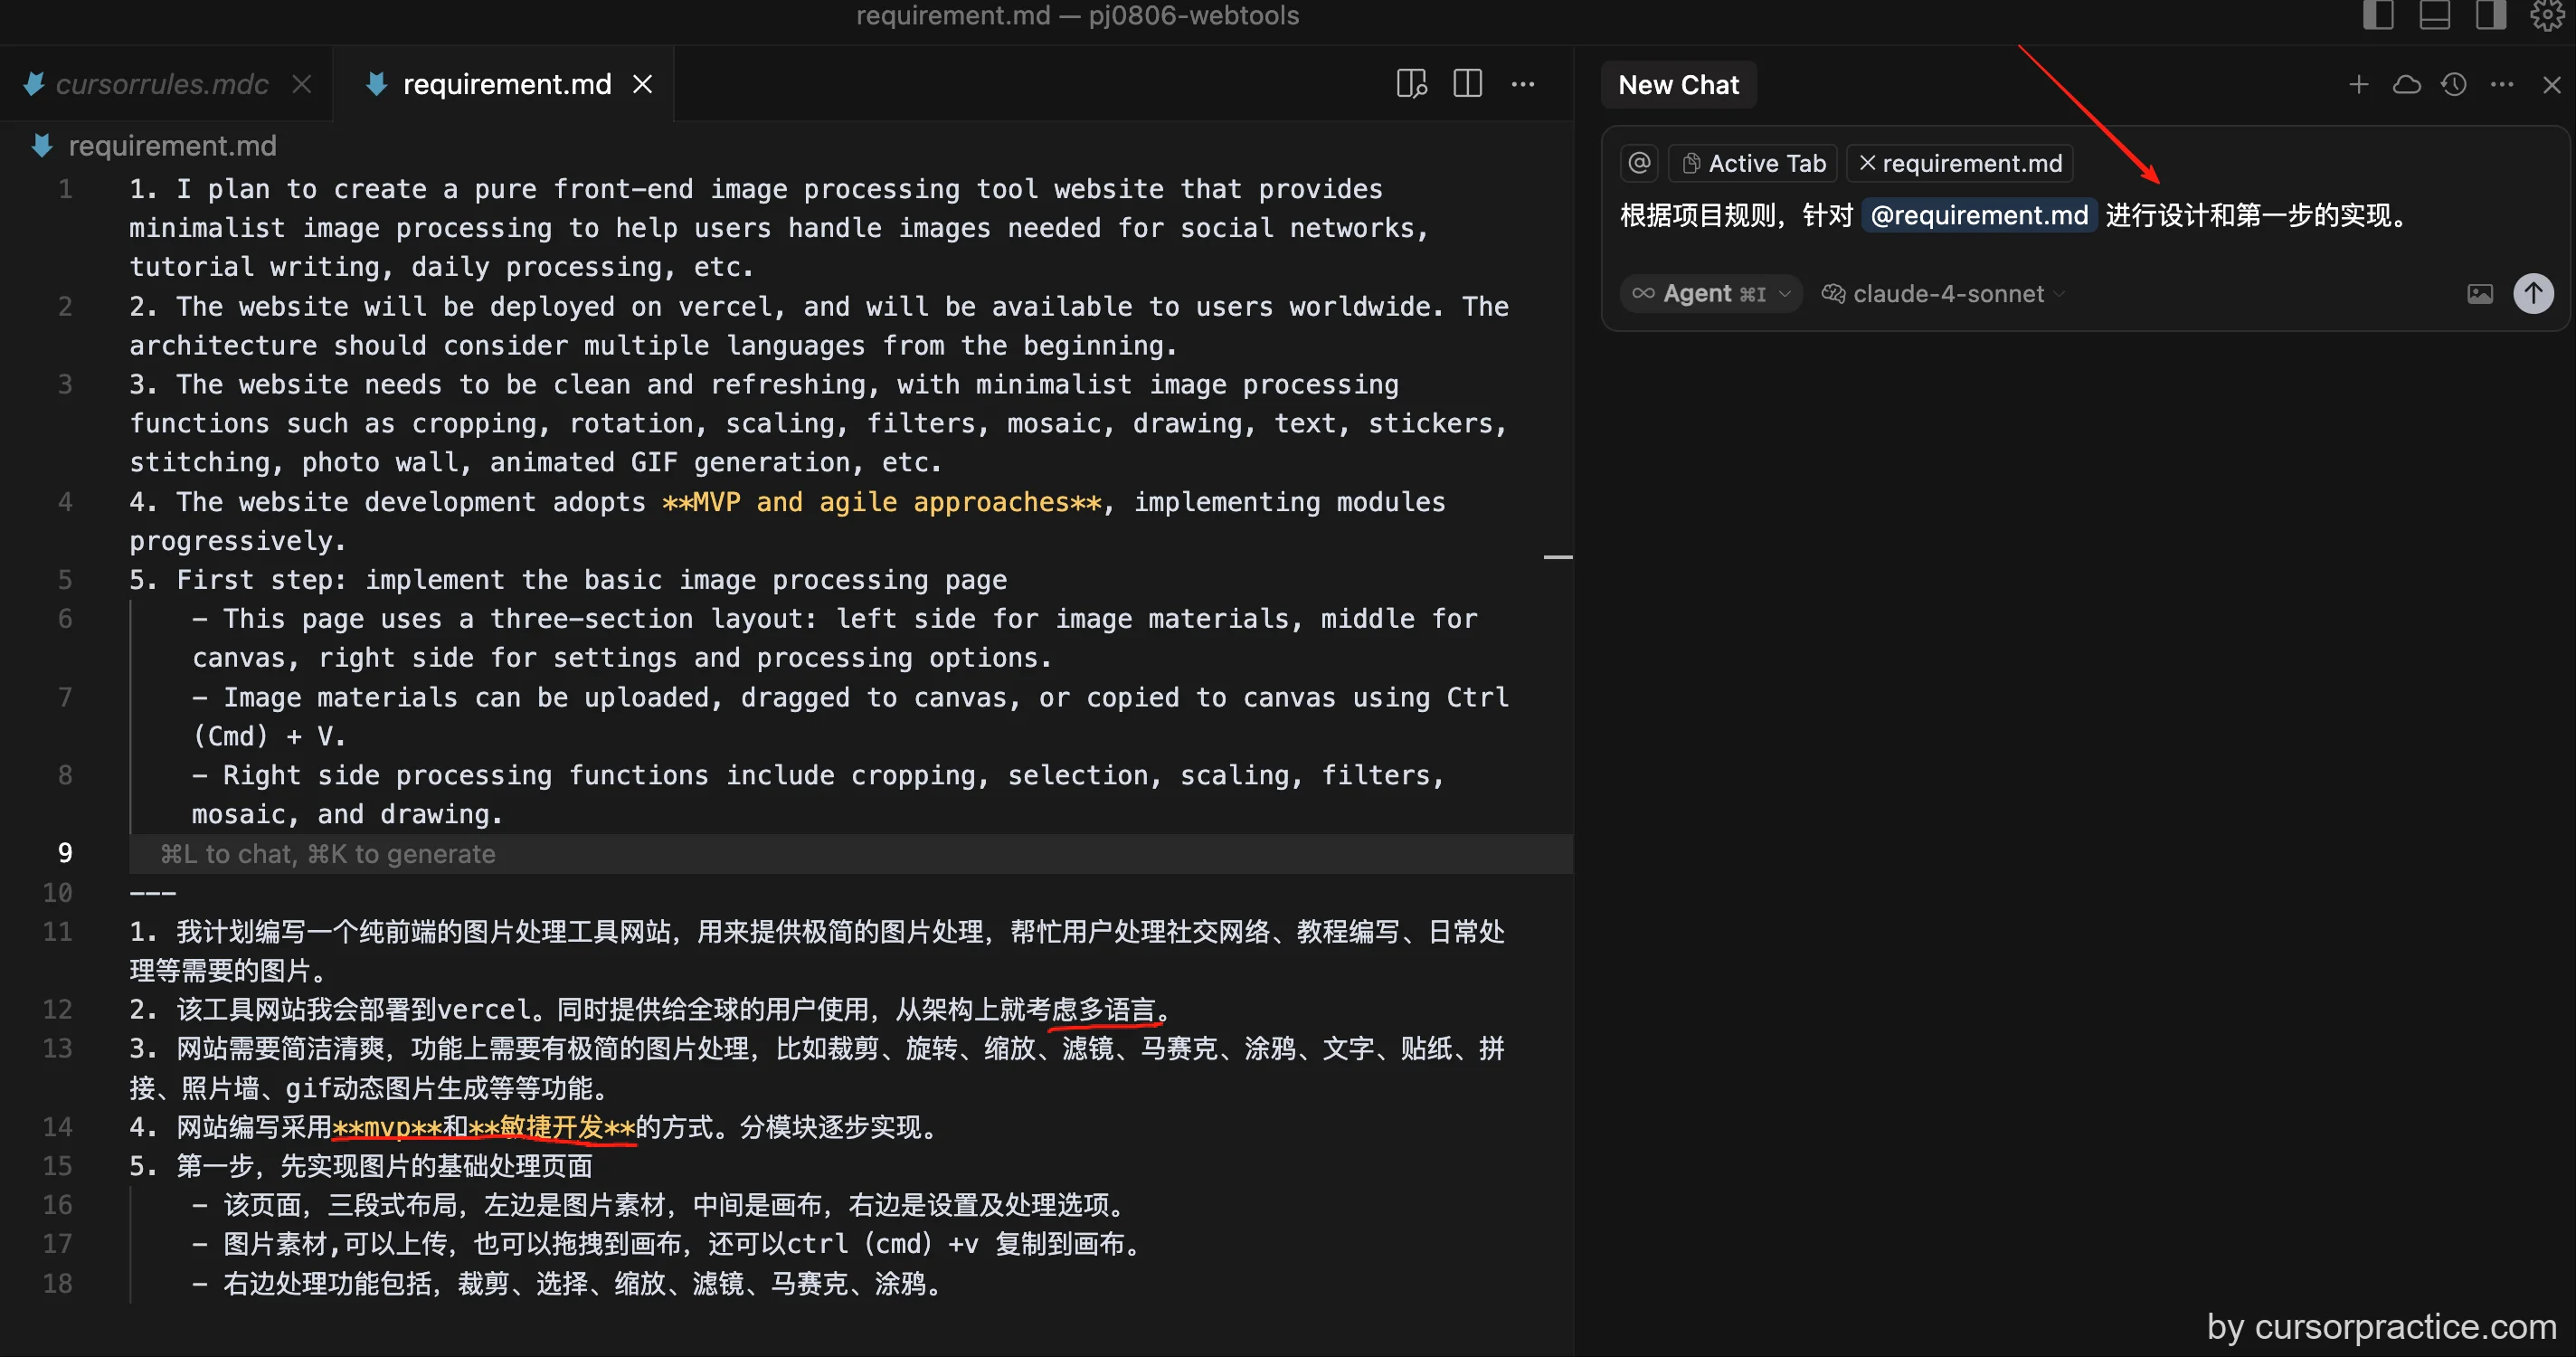Viewport: 2576px width, 1357px height.
Task: Toggle the right AI pane layout icon
Action: point(2490,15)
